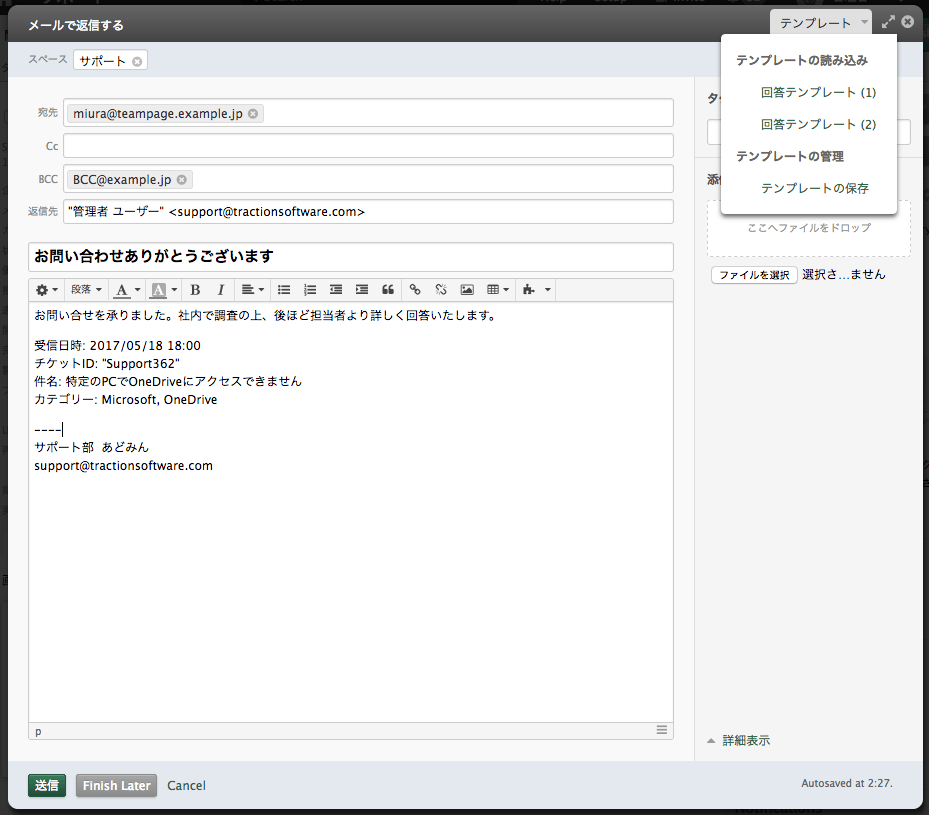Viewport: 929px width, 815px height.
Task: Click the Cc input field
Action: pyautogui.click(x=368, y=146)
